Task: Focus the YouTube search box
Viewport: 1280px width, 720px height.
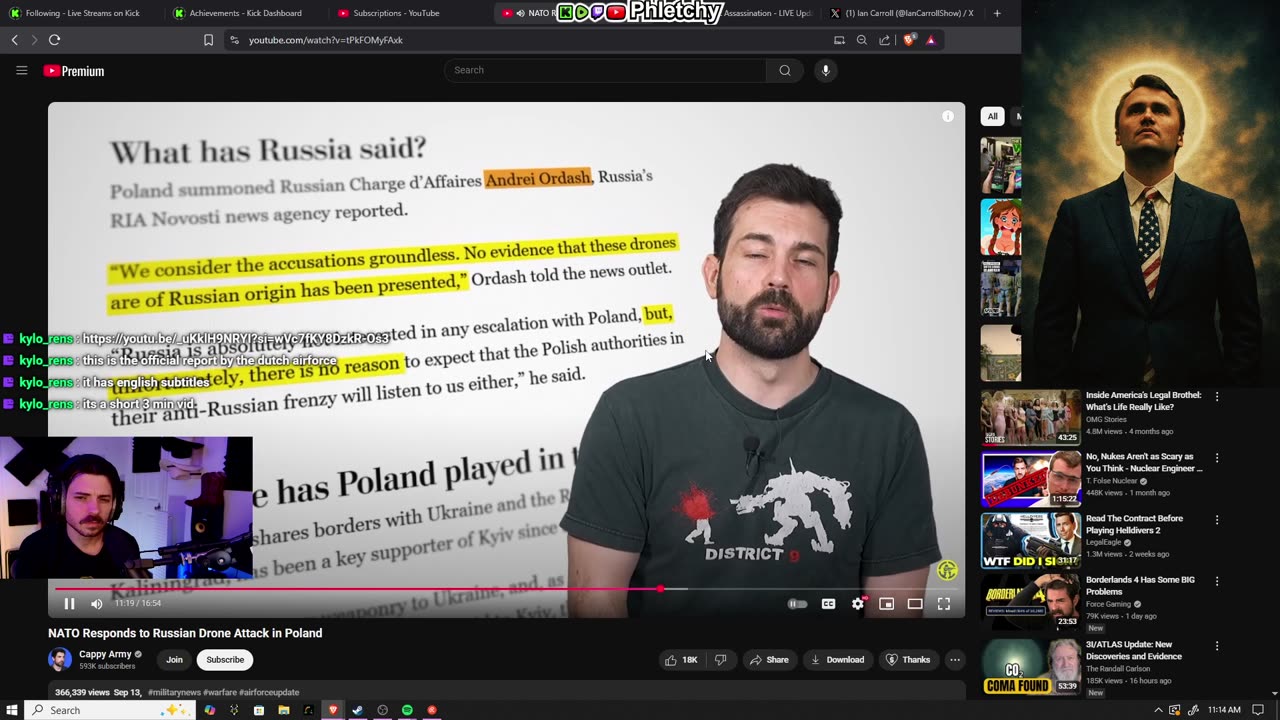Action: pyautogui.click(x=605, y=70)
